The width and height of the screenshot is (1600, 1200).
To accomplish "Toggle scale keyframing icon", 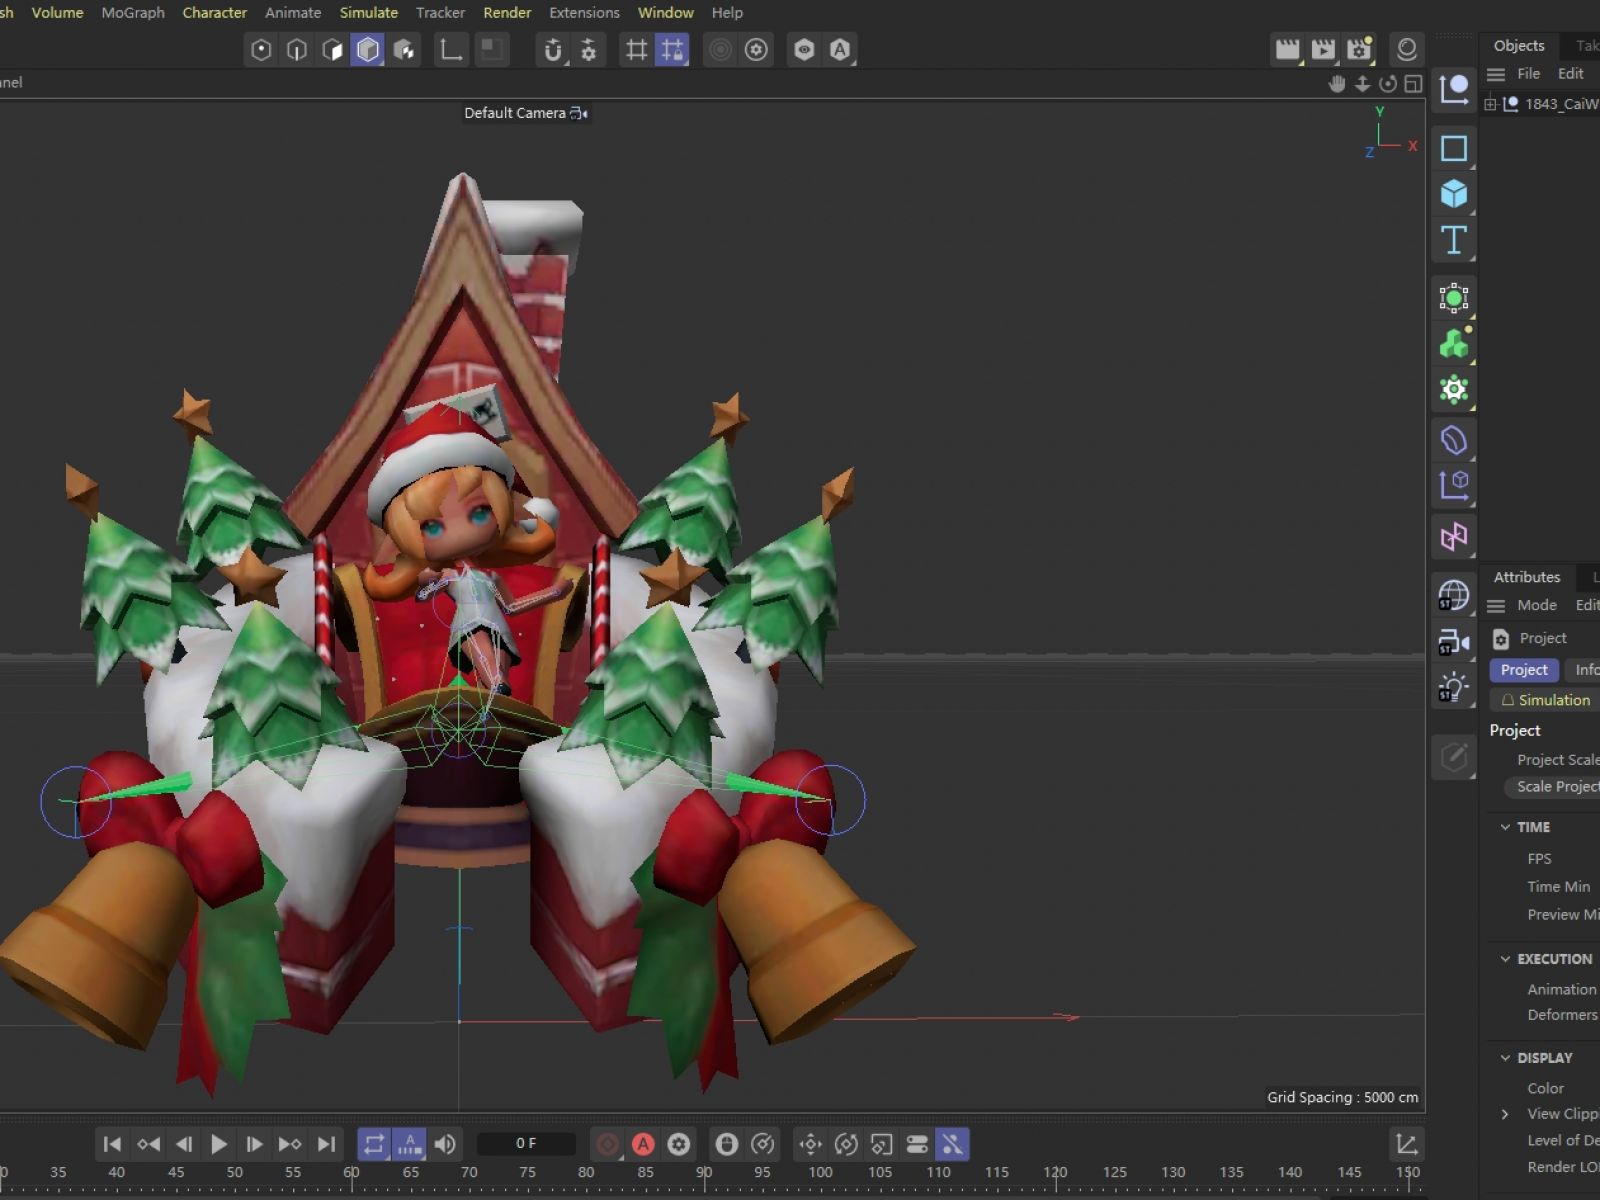I will pyautogui.click(x=881, y=1144).
